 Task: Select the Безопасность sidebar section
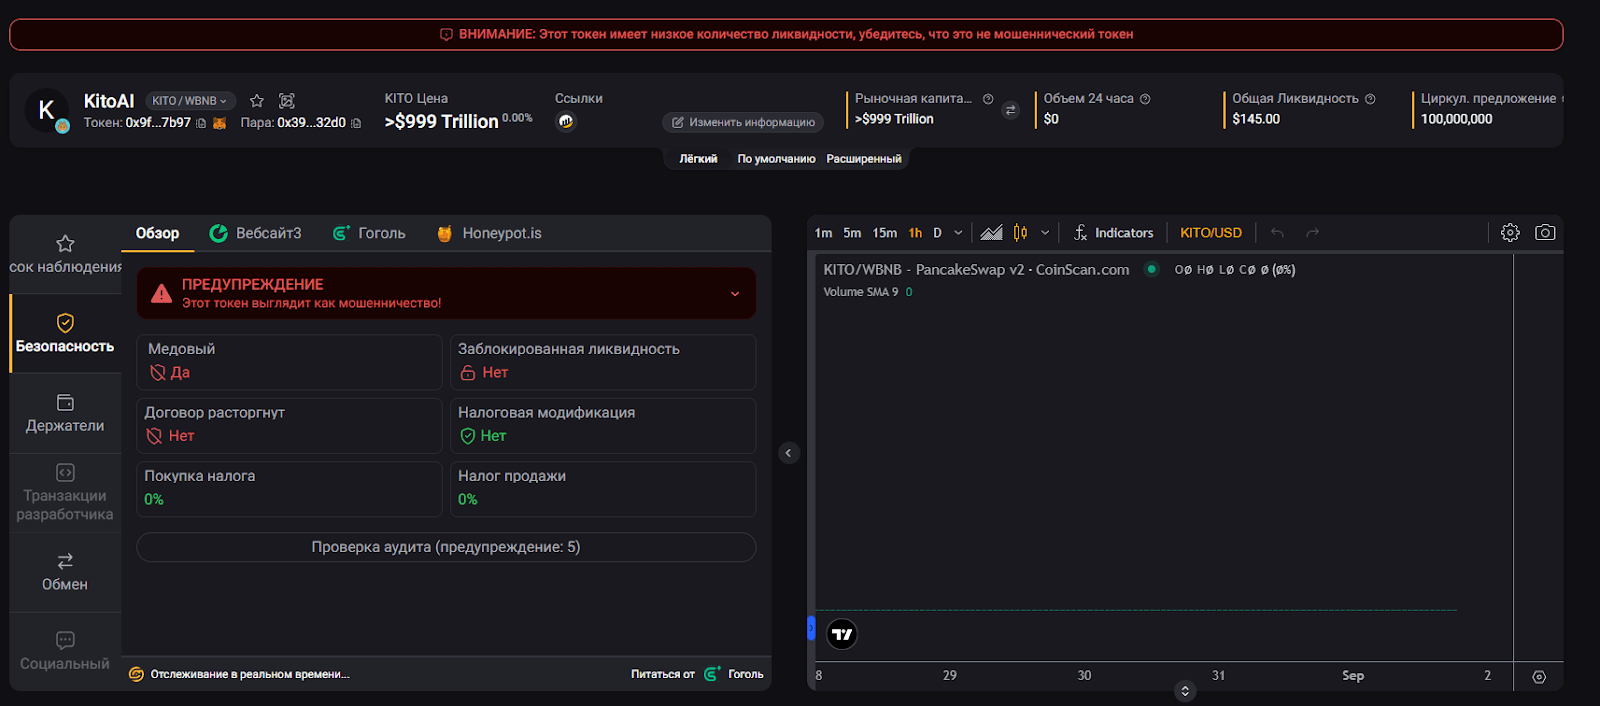coord(65,333)
